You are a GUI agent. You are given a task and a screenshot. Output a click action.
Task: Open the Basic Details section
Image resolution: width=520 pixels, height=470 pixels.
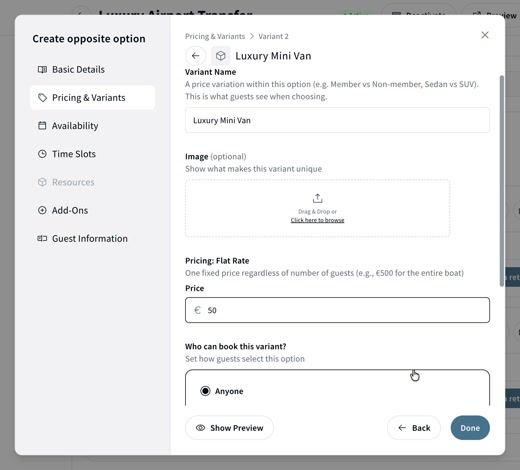(x=93, y=69)
